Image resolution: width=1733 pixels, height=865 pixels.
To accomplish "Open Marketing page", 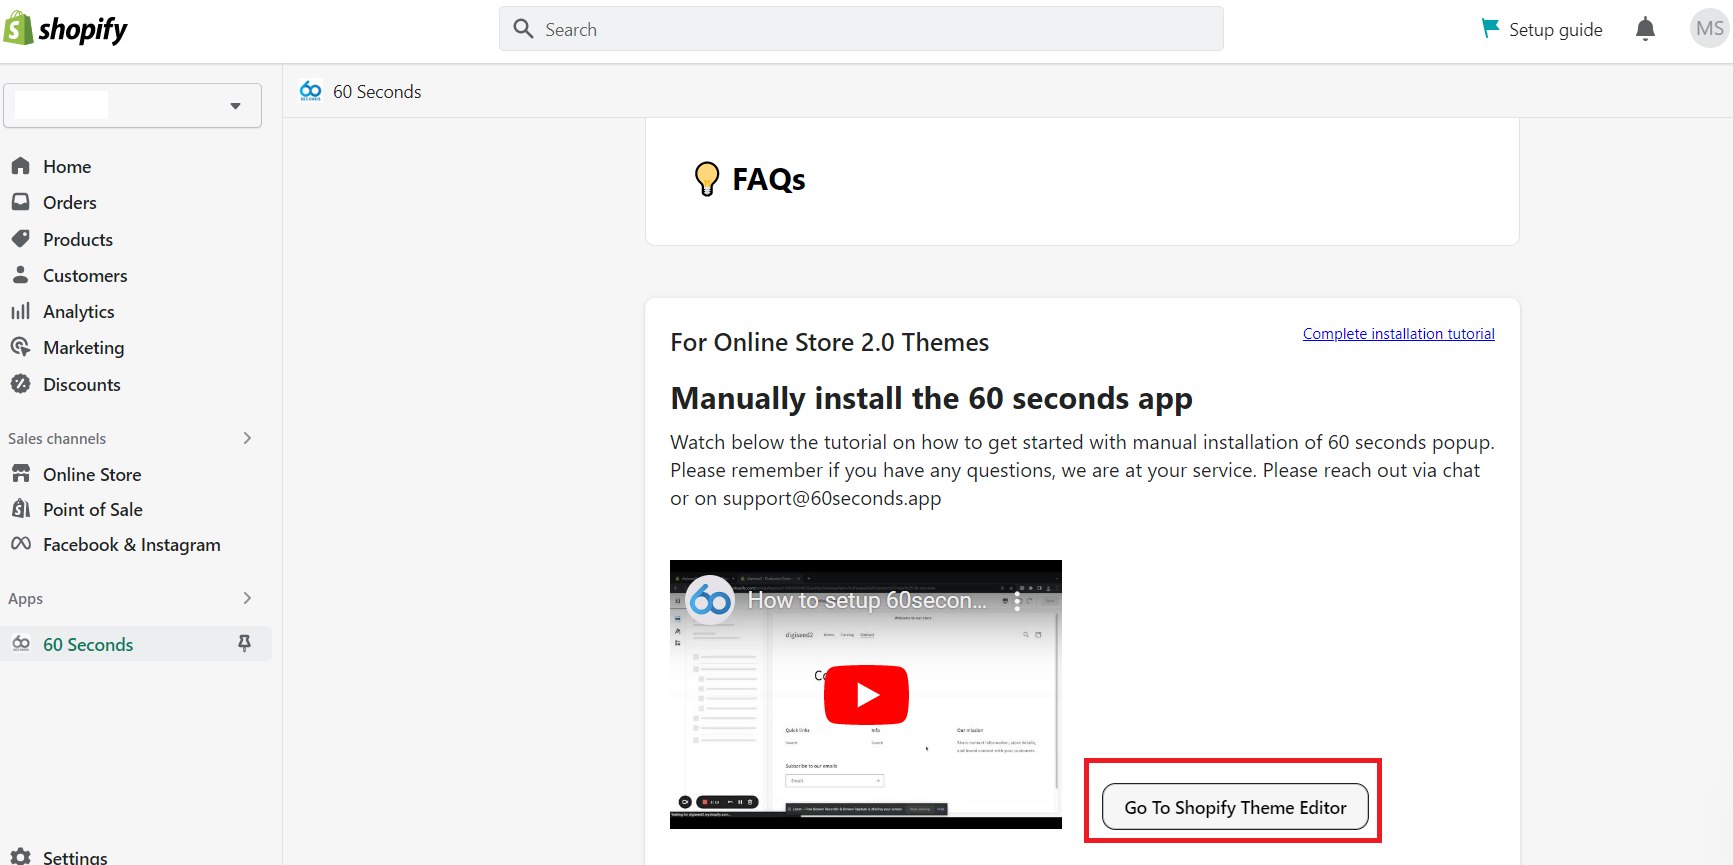I will coord(84,348).
